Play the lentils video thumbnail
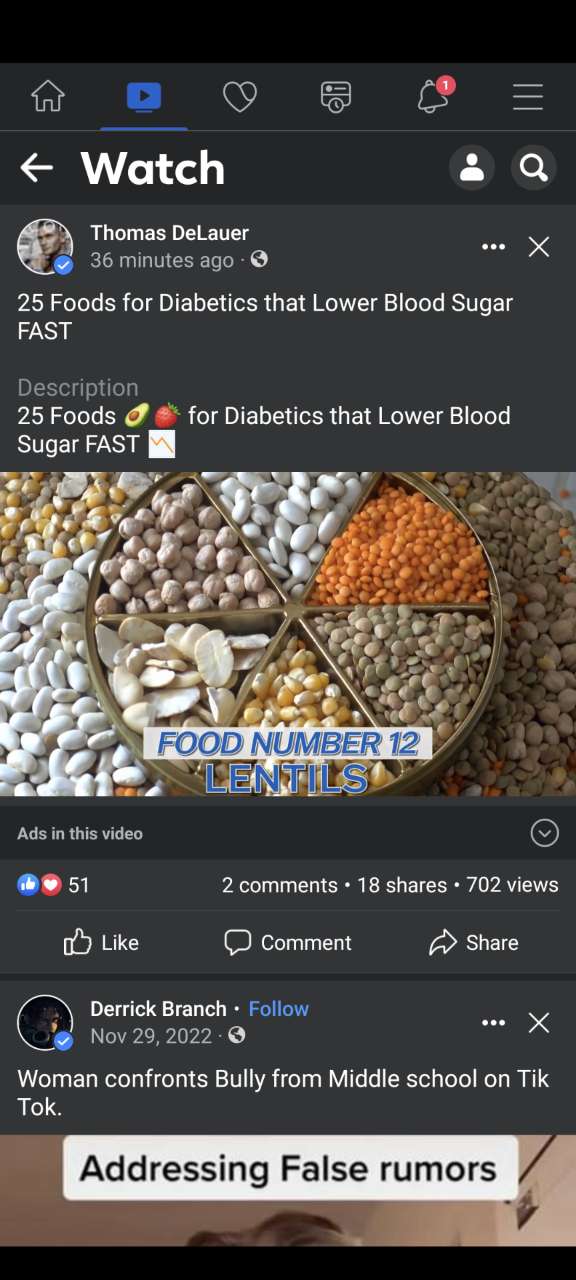 coord(288,635)
